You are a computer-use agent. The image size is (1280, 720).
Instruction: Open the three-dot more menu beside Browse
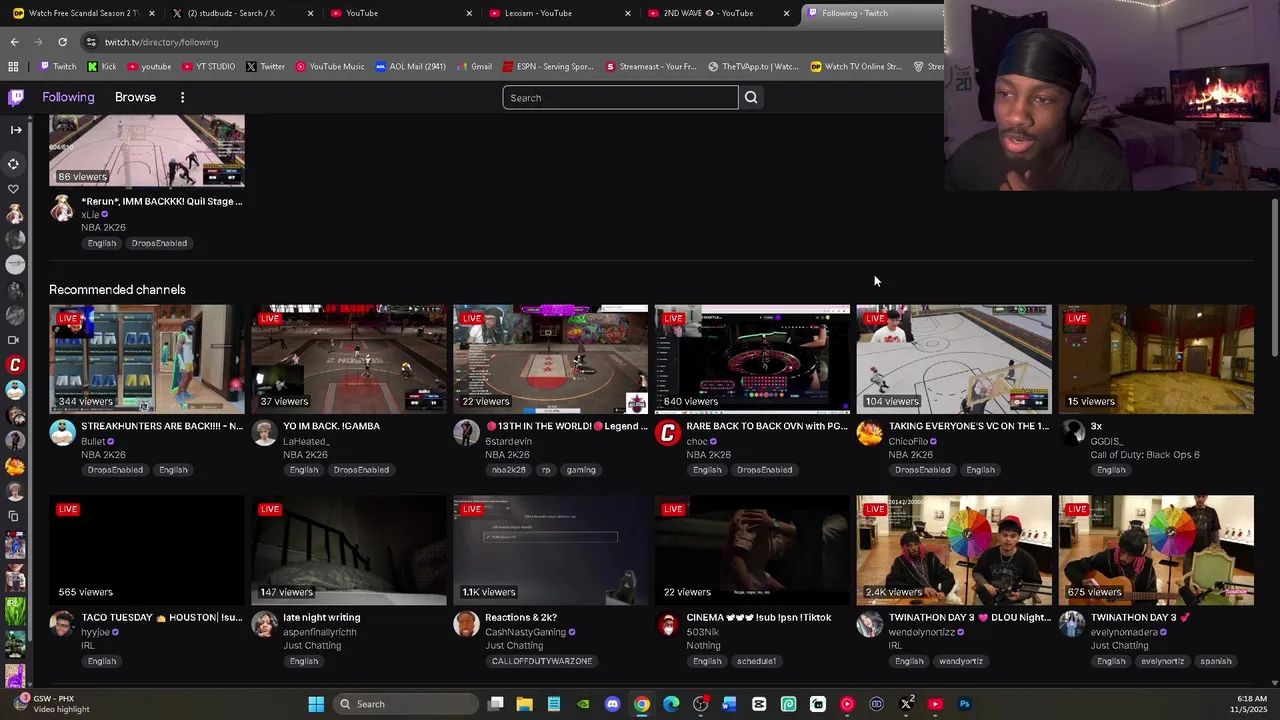182,97
